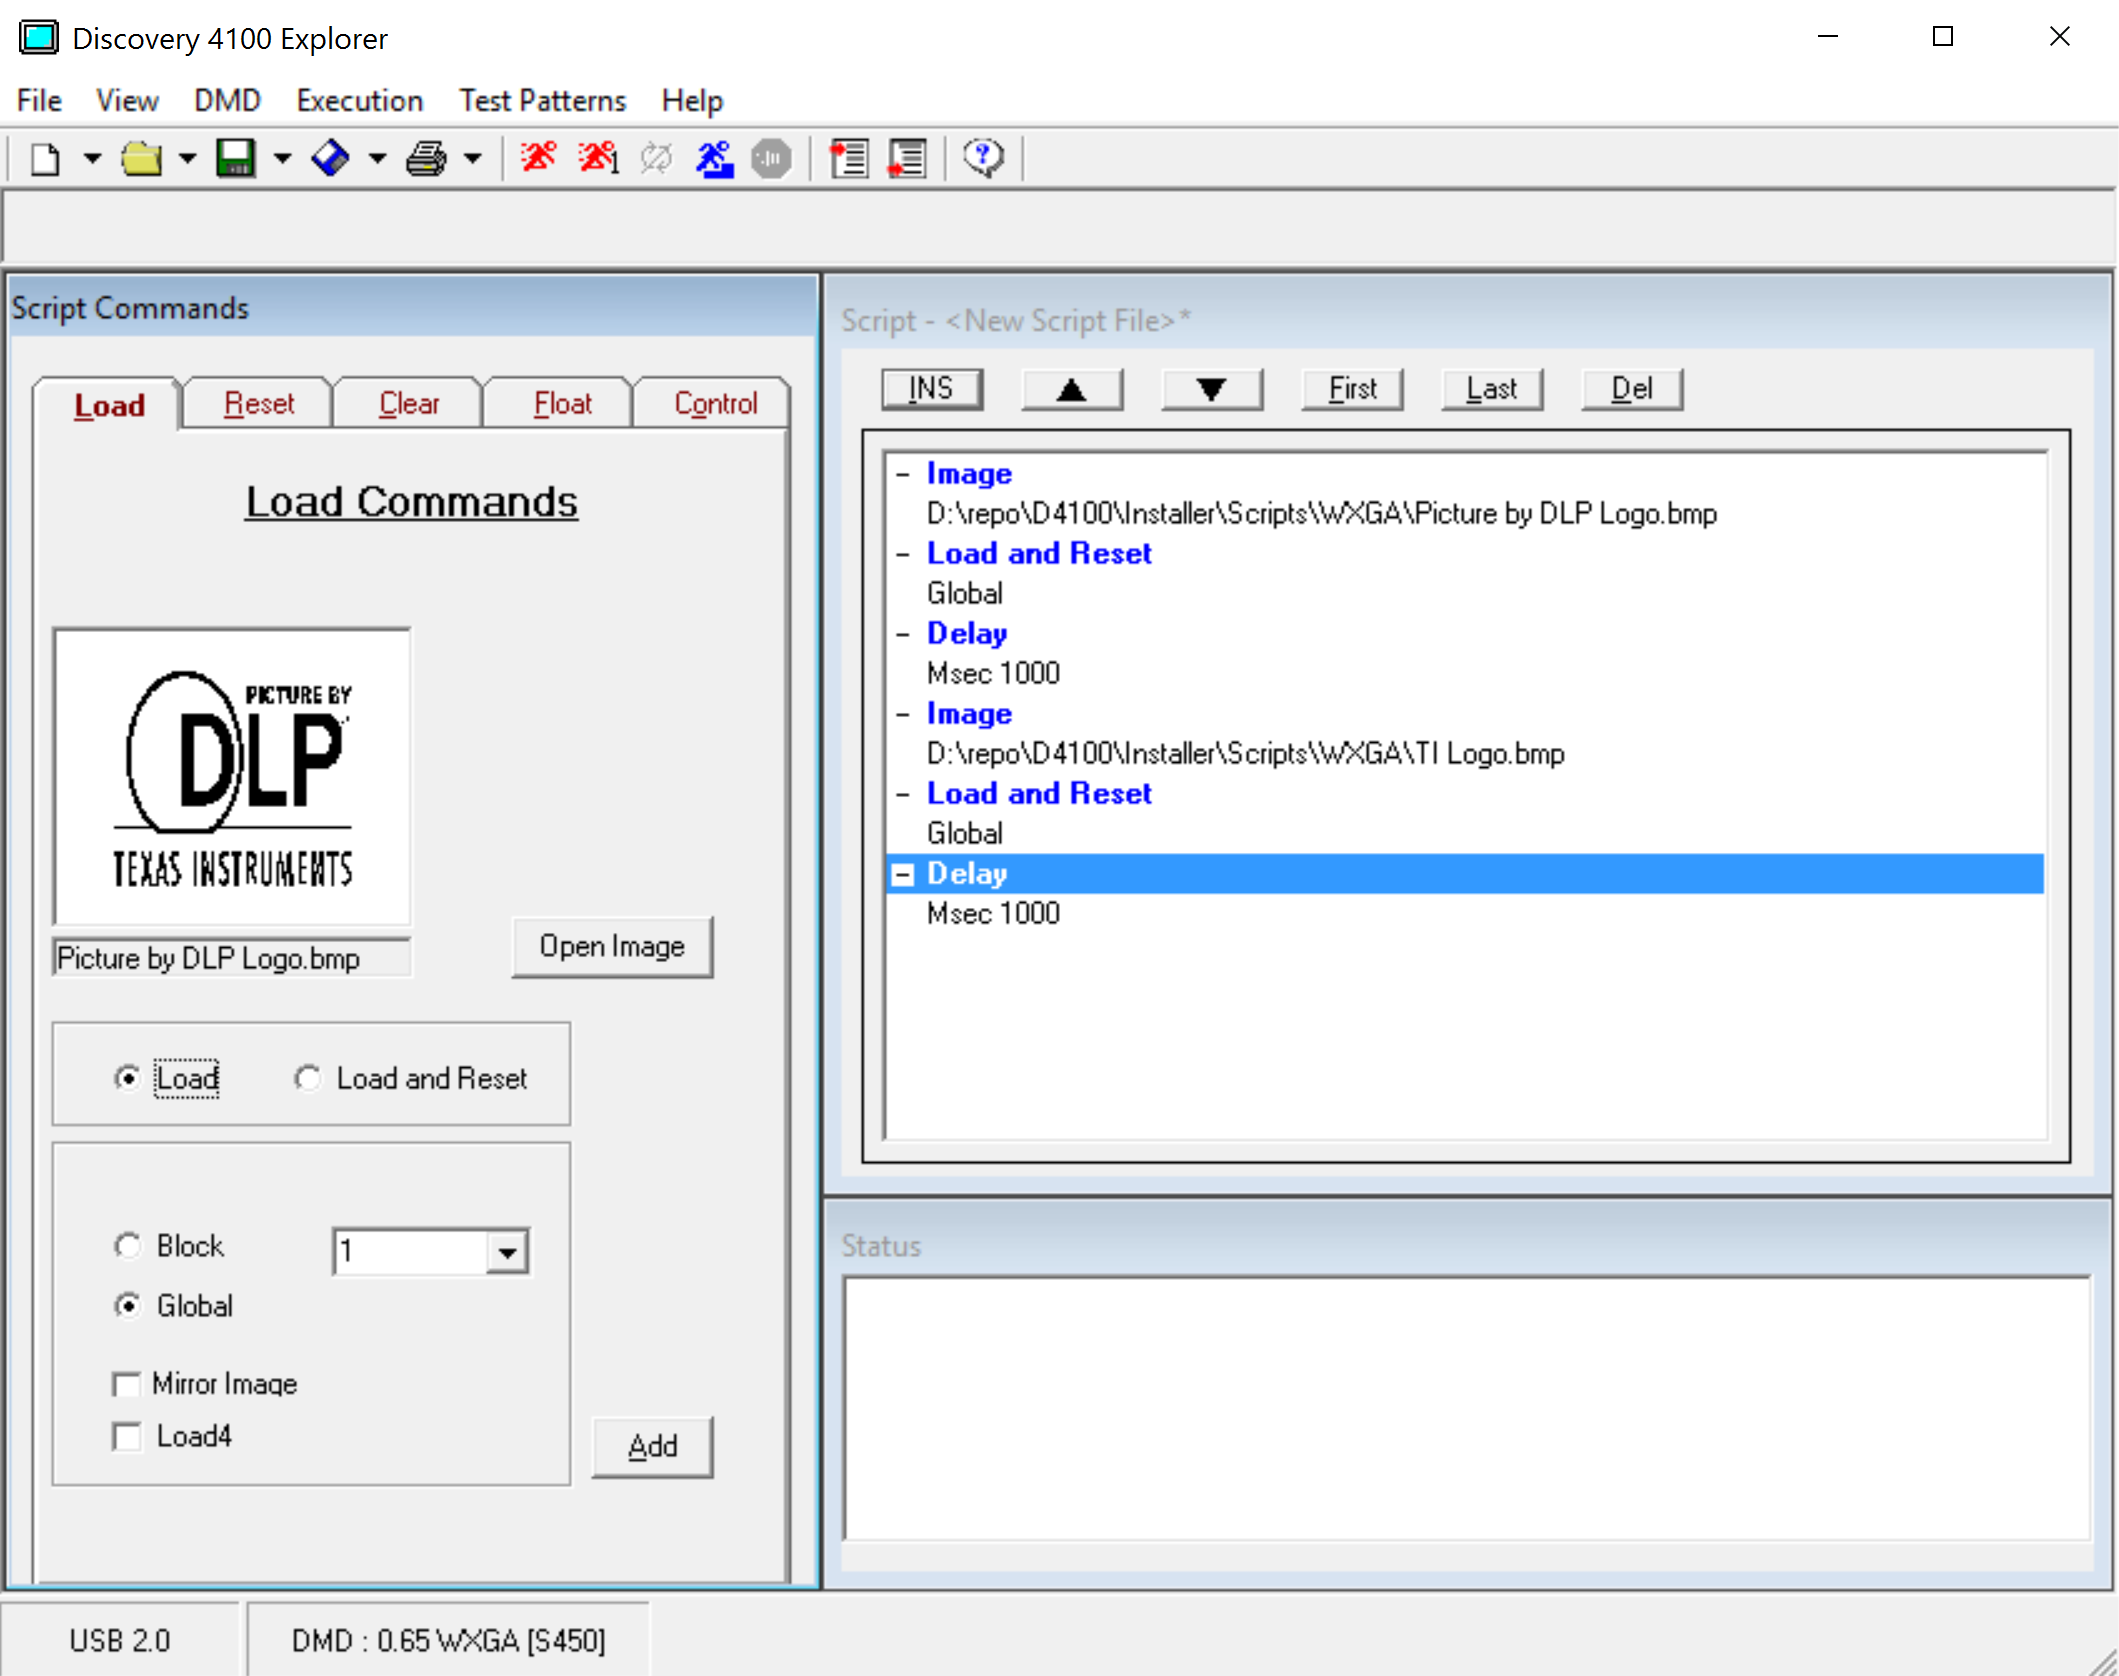
Task: Click the Add button
Action: pyautogui.click(x=652, y=1446)
